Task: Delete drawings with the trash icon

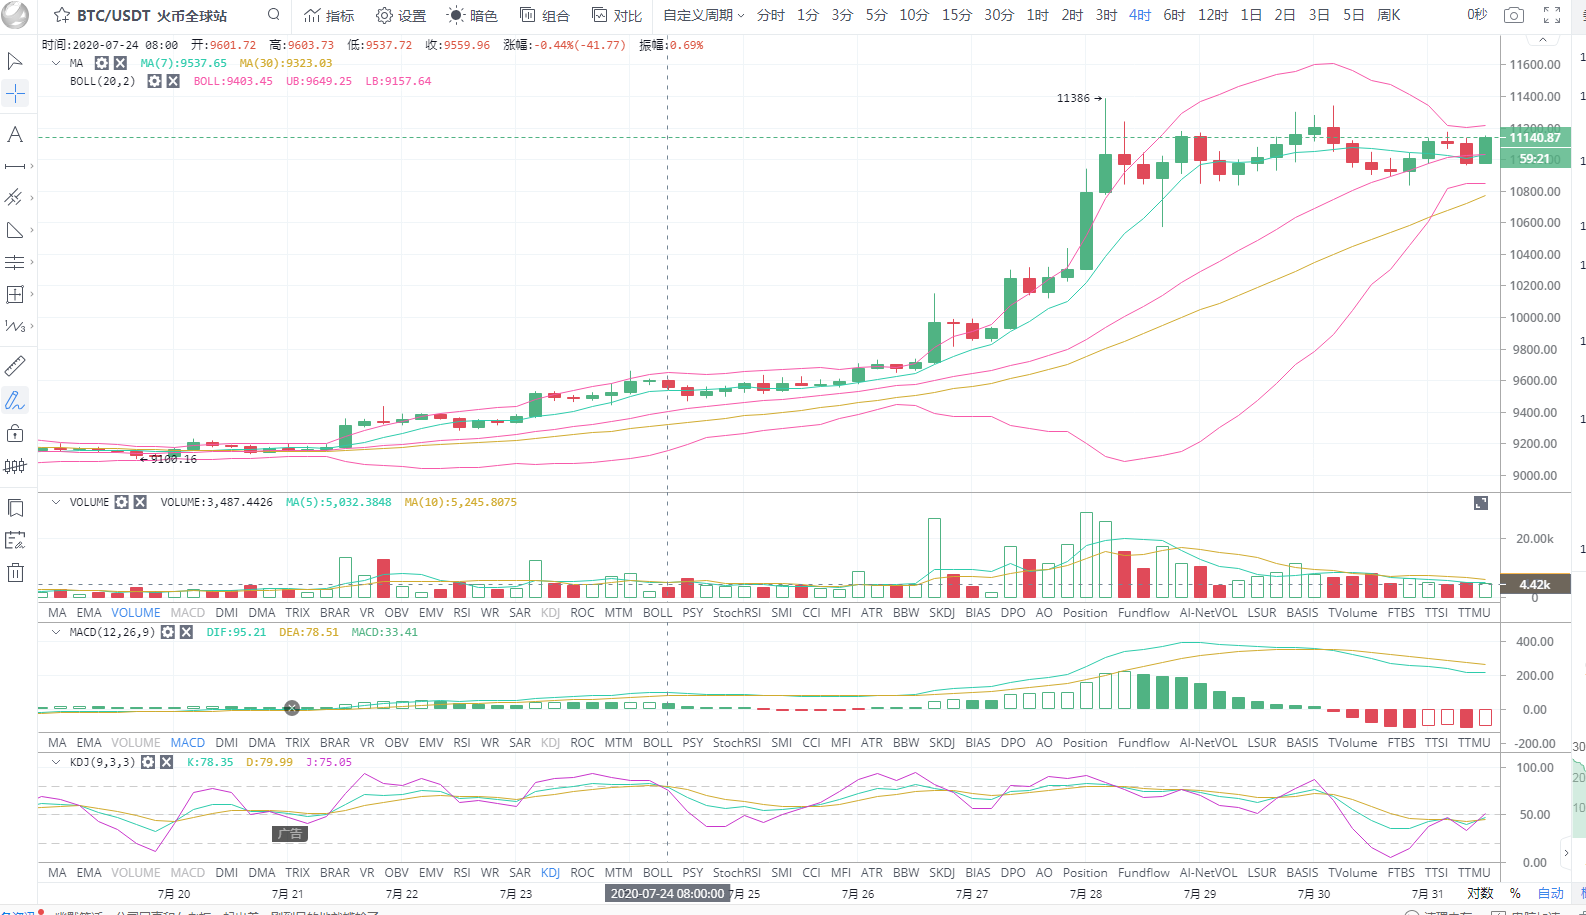Action: click(15, 572)
